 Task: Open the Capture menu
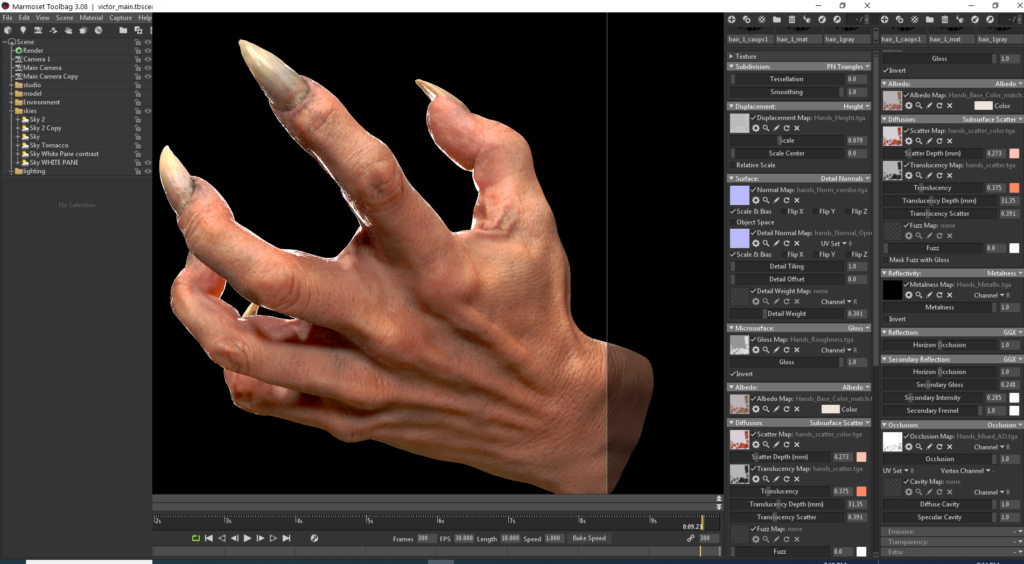pyautogui.click(x=121, y=18)
